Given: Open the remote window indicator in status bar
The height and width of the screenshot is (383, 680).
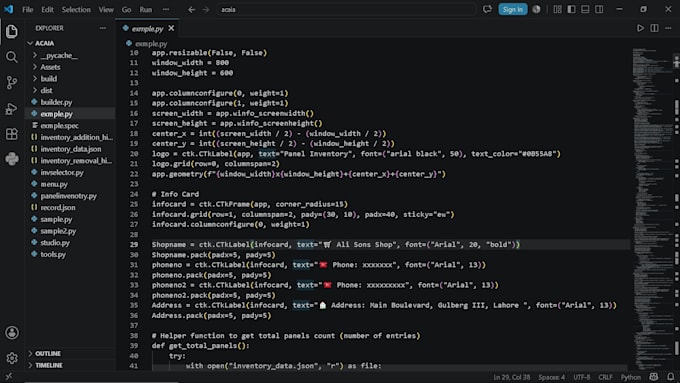Looking at the screenshot, I should (9, 377).
